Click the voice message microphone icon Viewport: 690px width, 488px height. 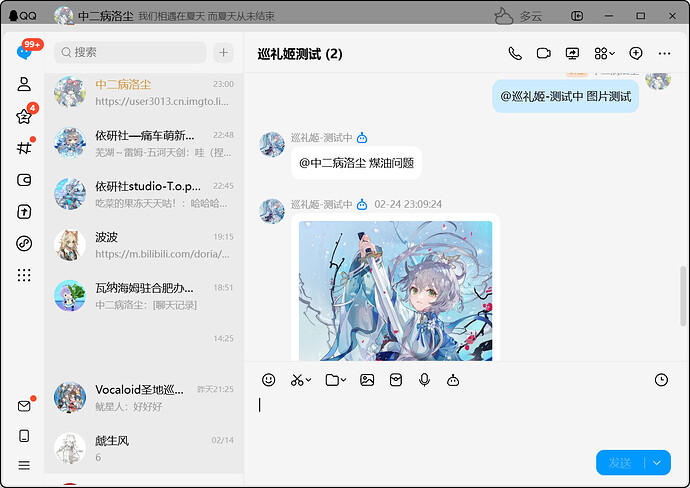click(x=424, y=380)
